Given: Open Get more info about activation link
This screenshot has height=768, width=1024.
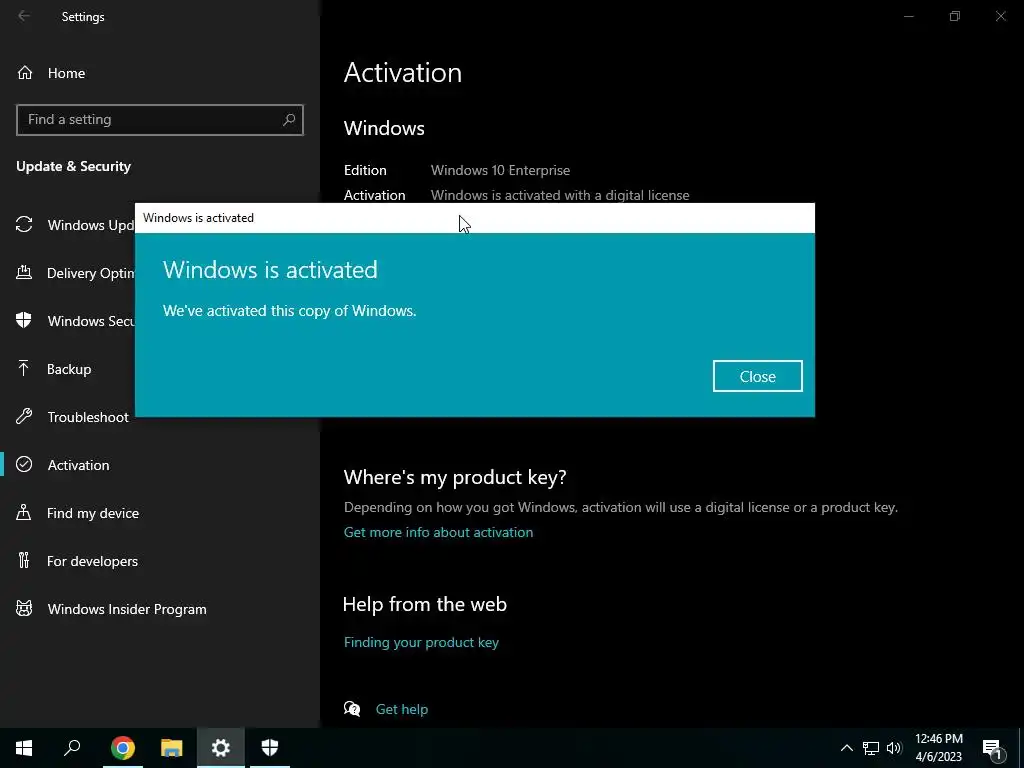Looking at the screenshot, I should 438,532.
